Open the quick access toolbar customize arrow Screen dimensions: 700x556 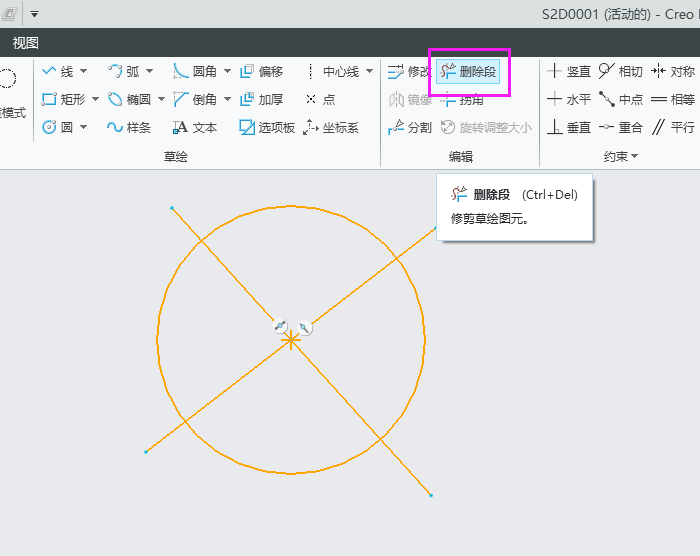point(34,14)
